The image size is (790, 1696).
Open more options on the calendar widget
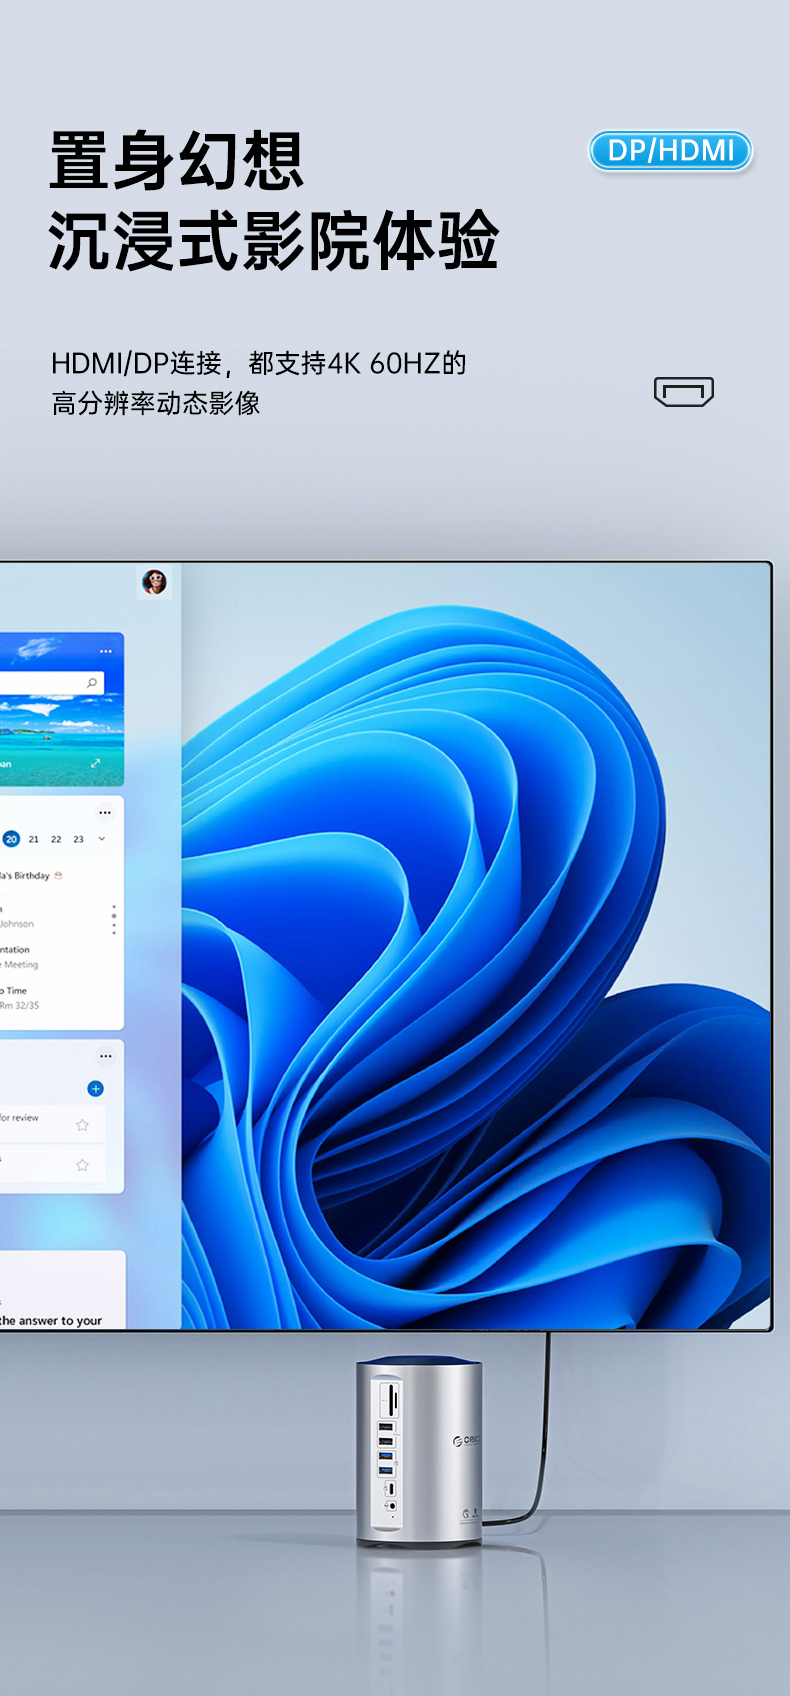click(x=105, y=813)
